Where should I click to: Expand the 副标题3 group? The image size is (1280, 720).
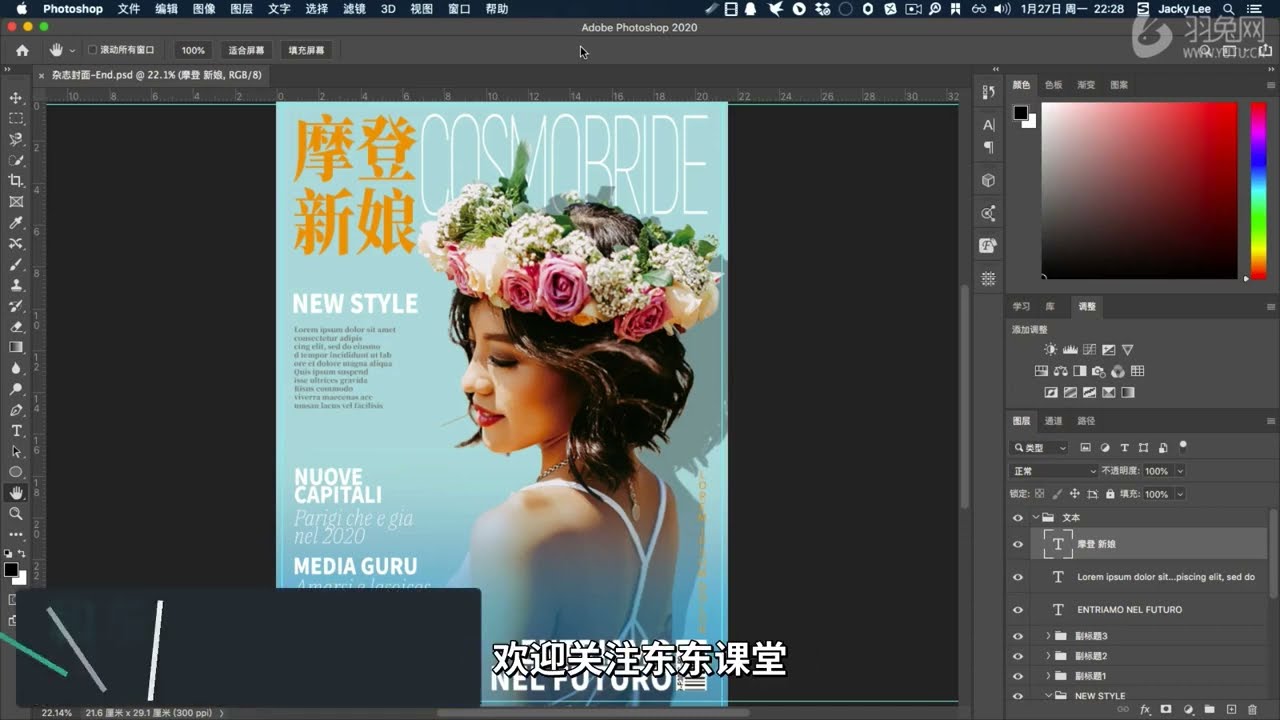(x=1048, y=636)
